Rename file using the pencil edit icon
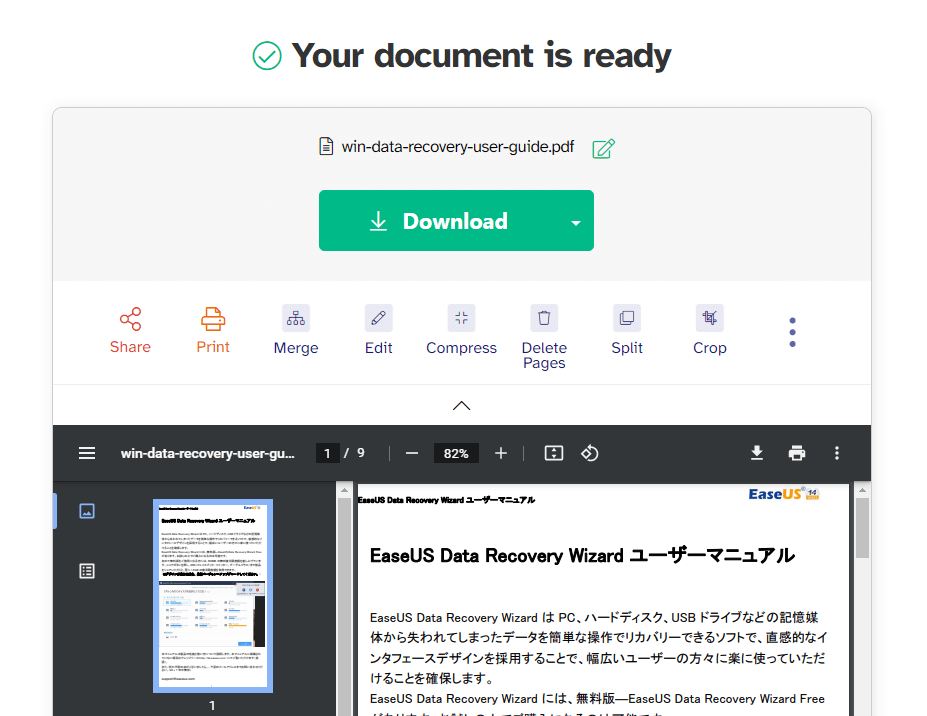 tap(603, 148)
